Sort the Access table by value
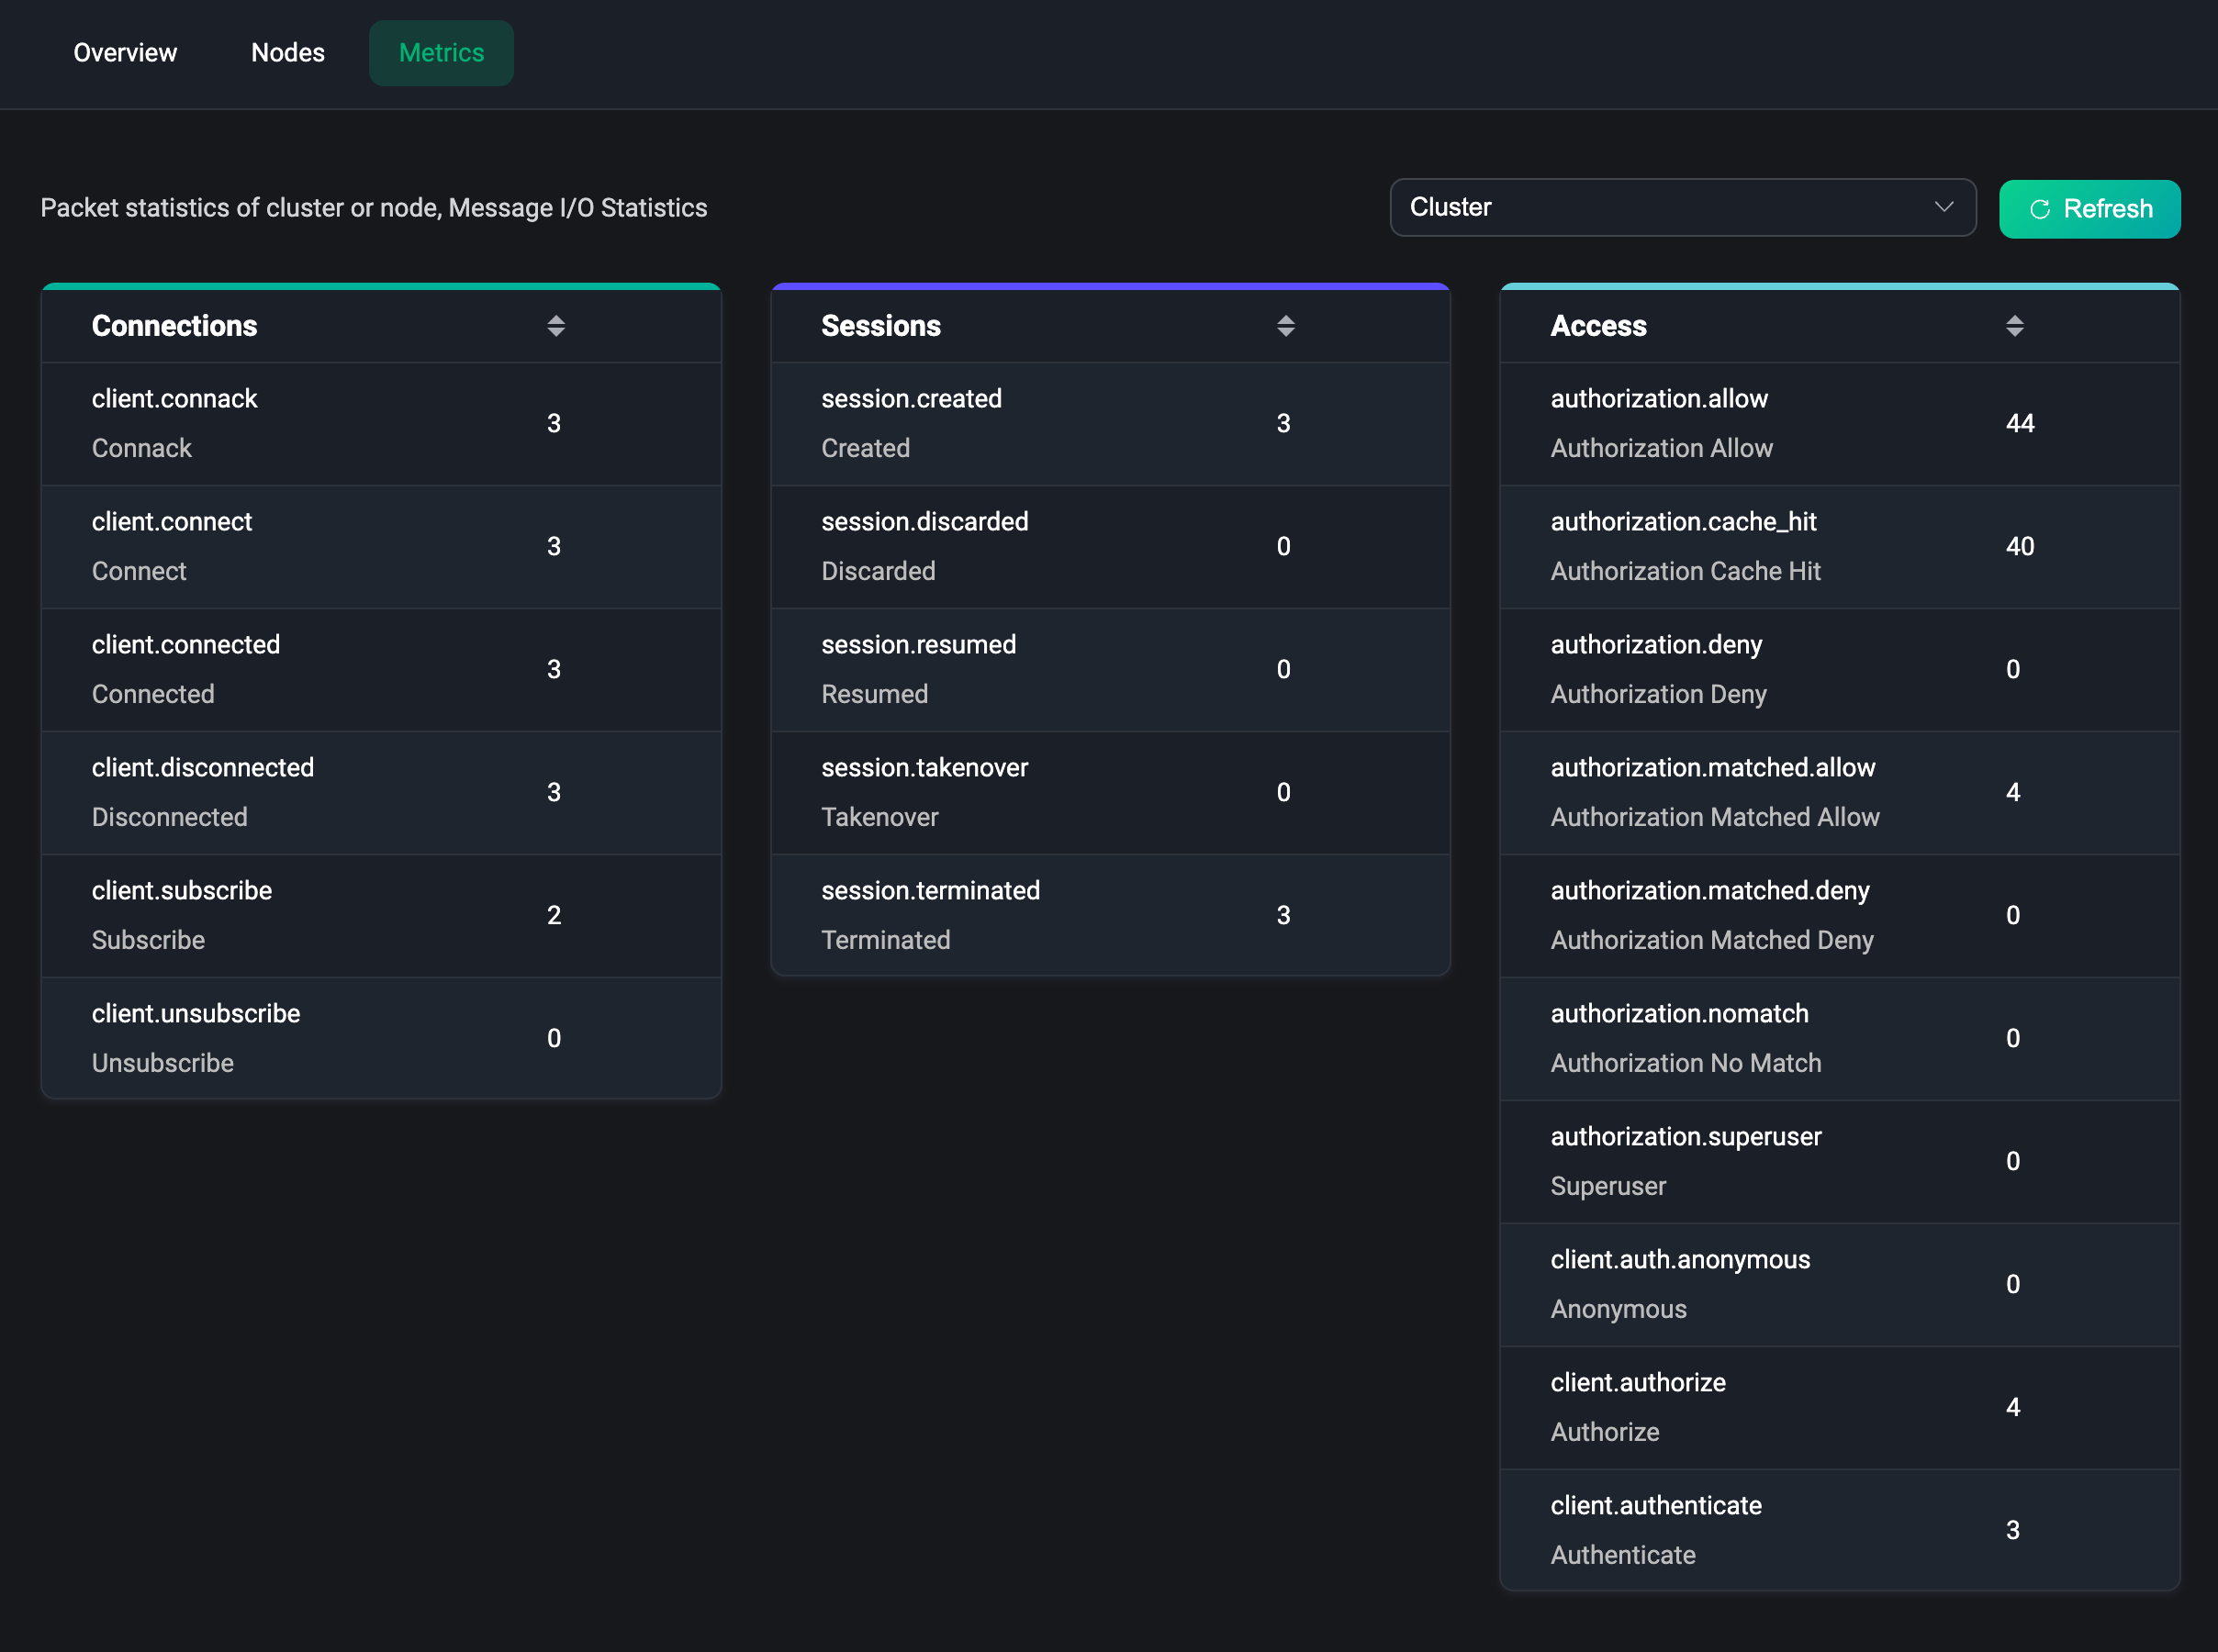The width and height of the screenshot is (2218, 1652). [x=2014, y=326]
